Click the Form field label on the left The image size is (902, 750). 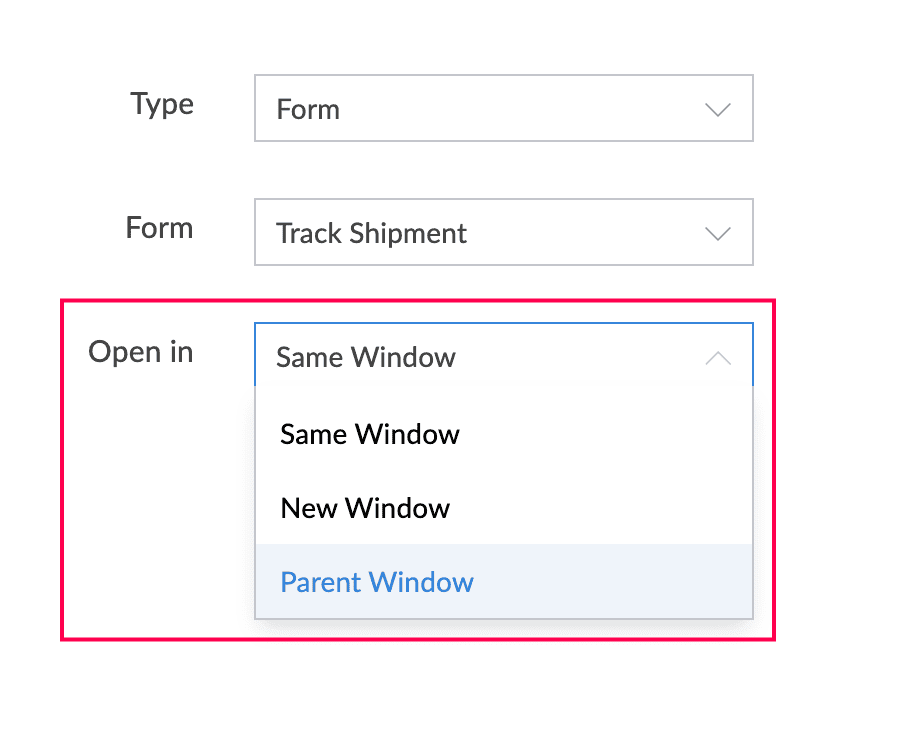(x=159, y=228)
